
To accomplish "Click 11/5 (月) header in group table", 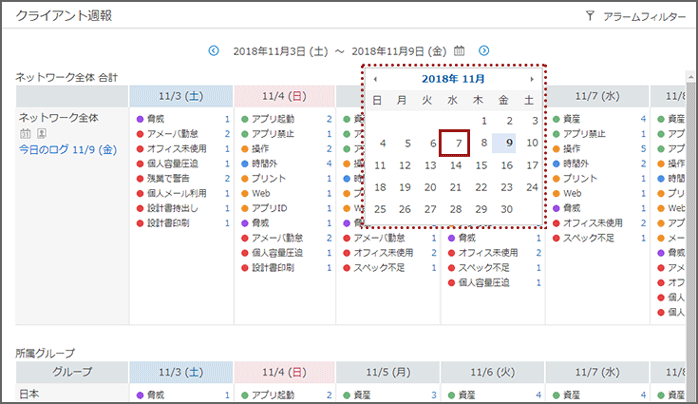I will (x=388, y=372).
